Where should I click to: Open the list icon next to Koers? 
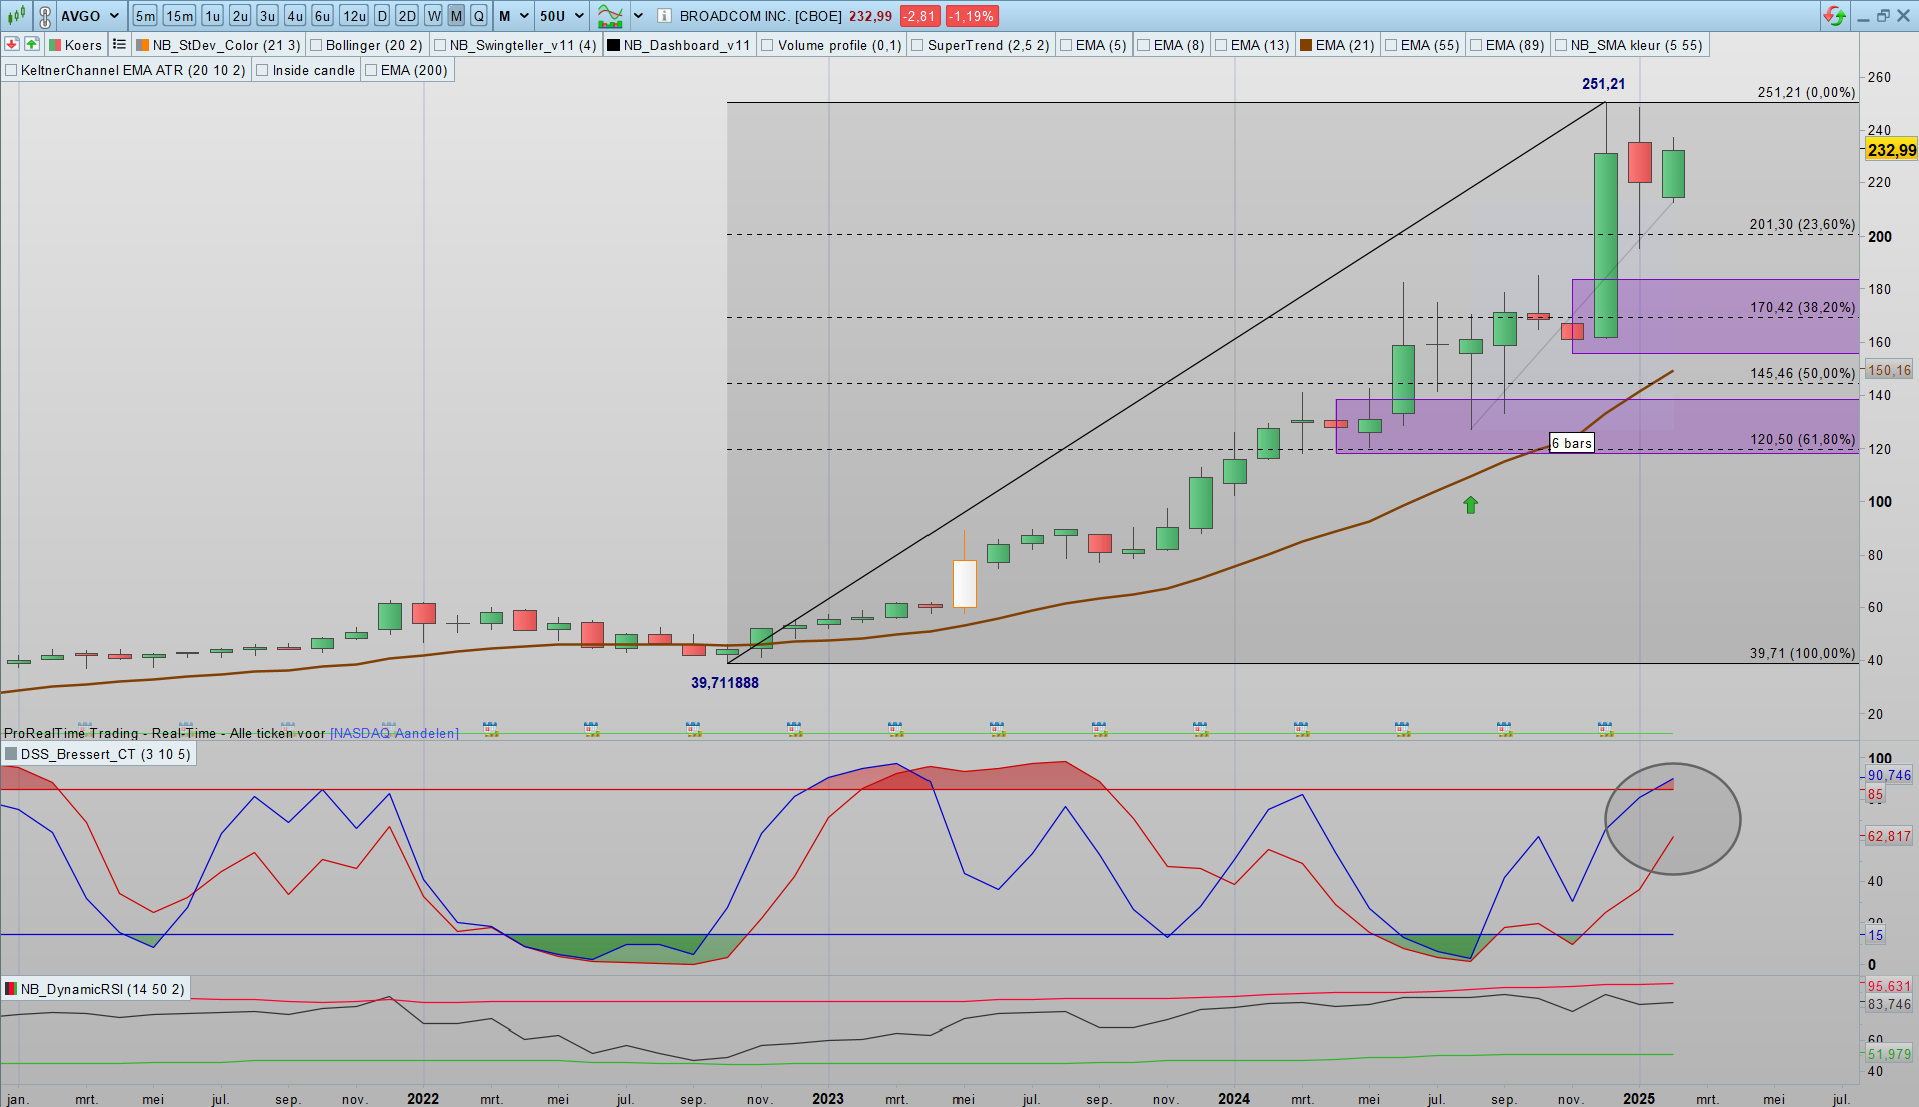pyautogui.click(x=119, y=44)
